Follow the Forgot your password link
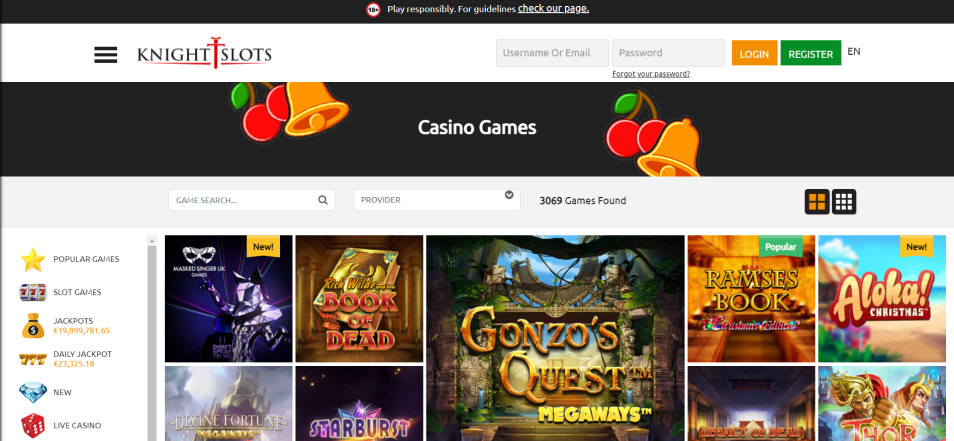 pyautogui.click(x=651, y=74)
